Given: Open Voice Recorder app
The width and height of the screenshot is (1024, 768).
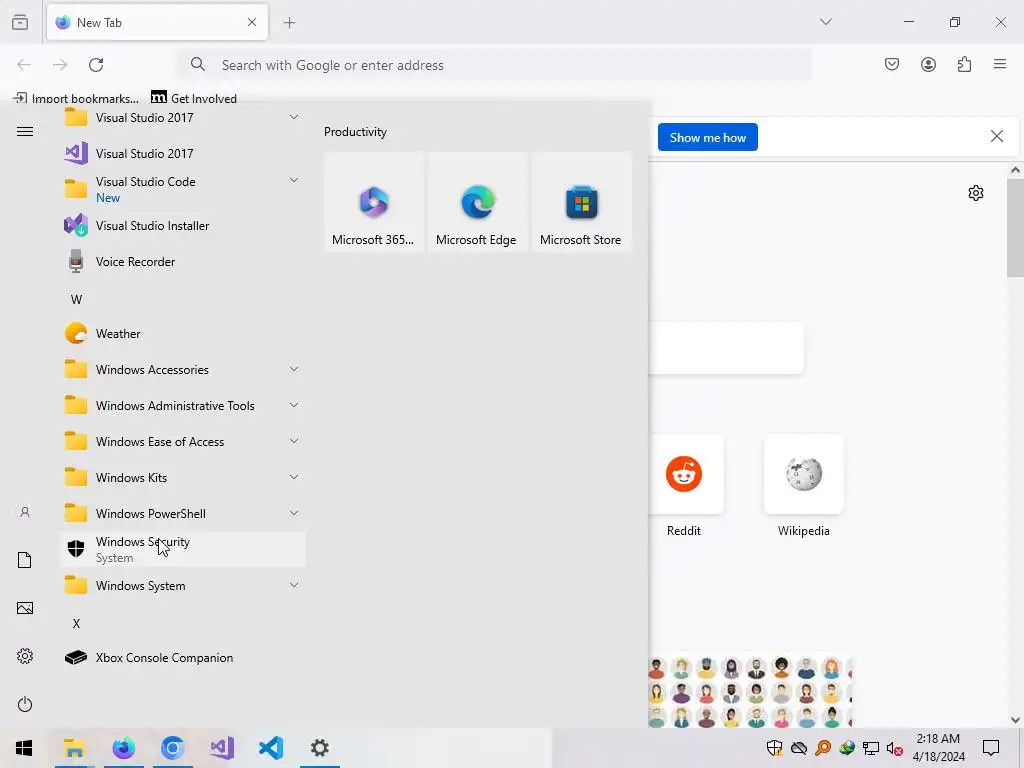Looking at the screenshot, I should [183, 262].
